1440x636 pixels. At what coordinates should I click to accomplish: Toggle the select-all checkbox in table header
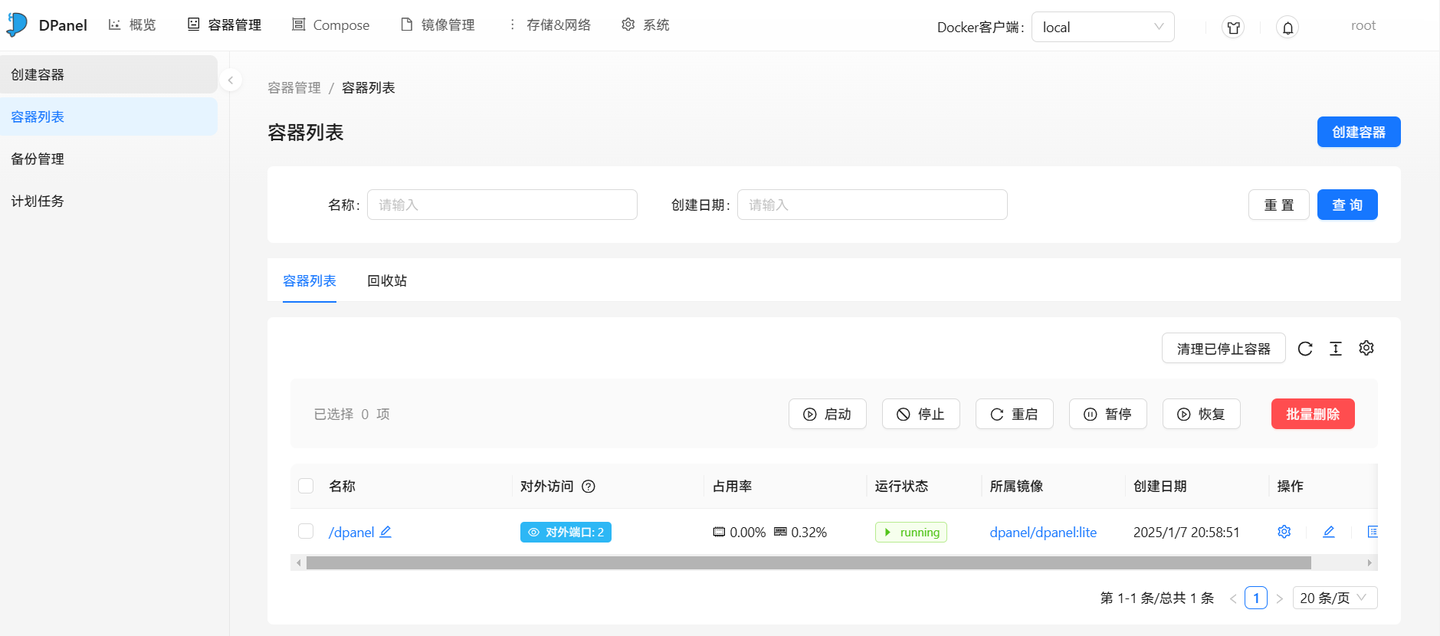click(306, 485)
